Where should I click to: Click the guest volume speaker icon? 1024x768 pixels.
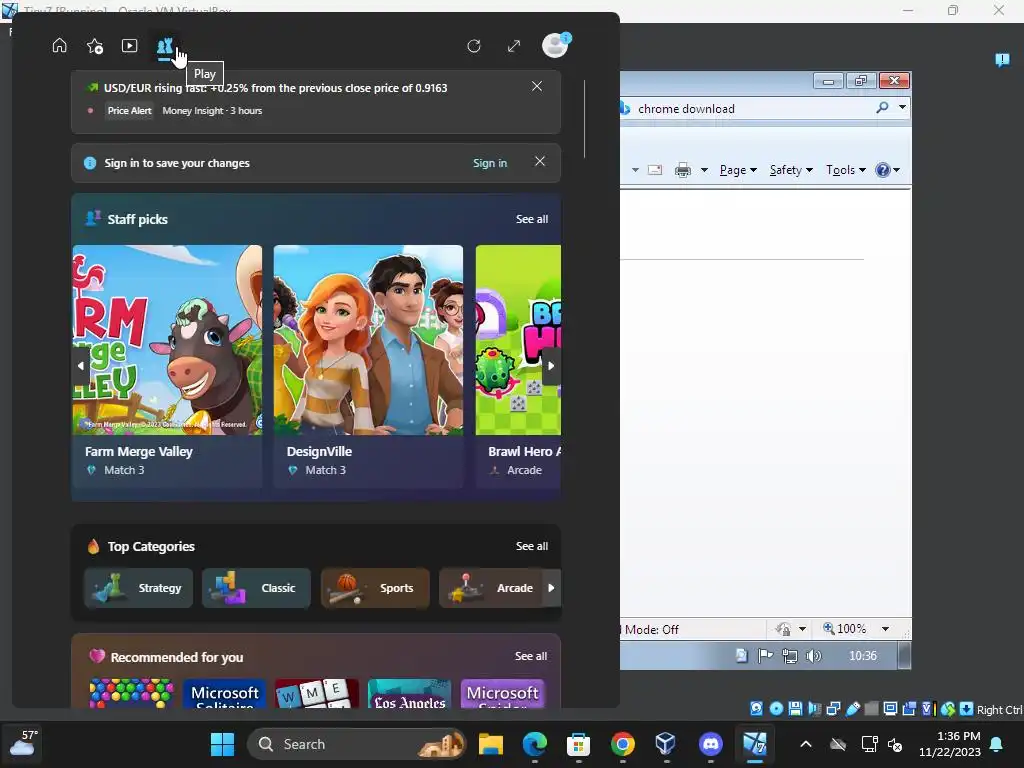[814, 656]
